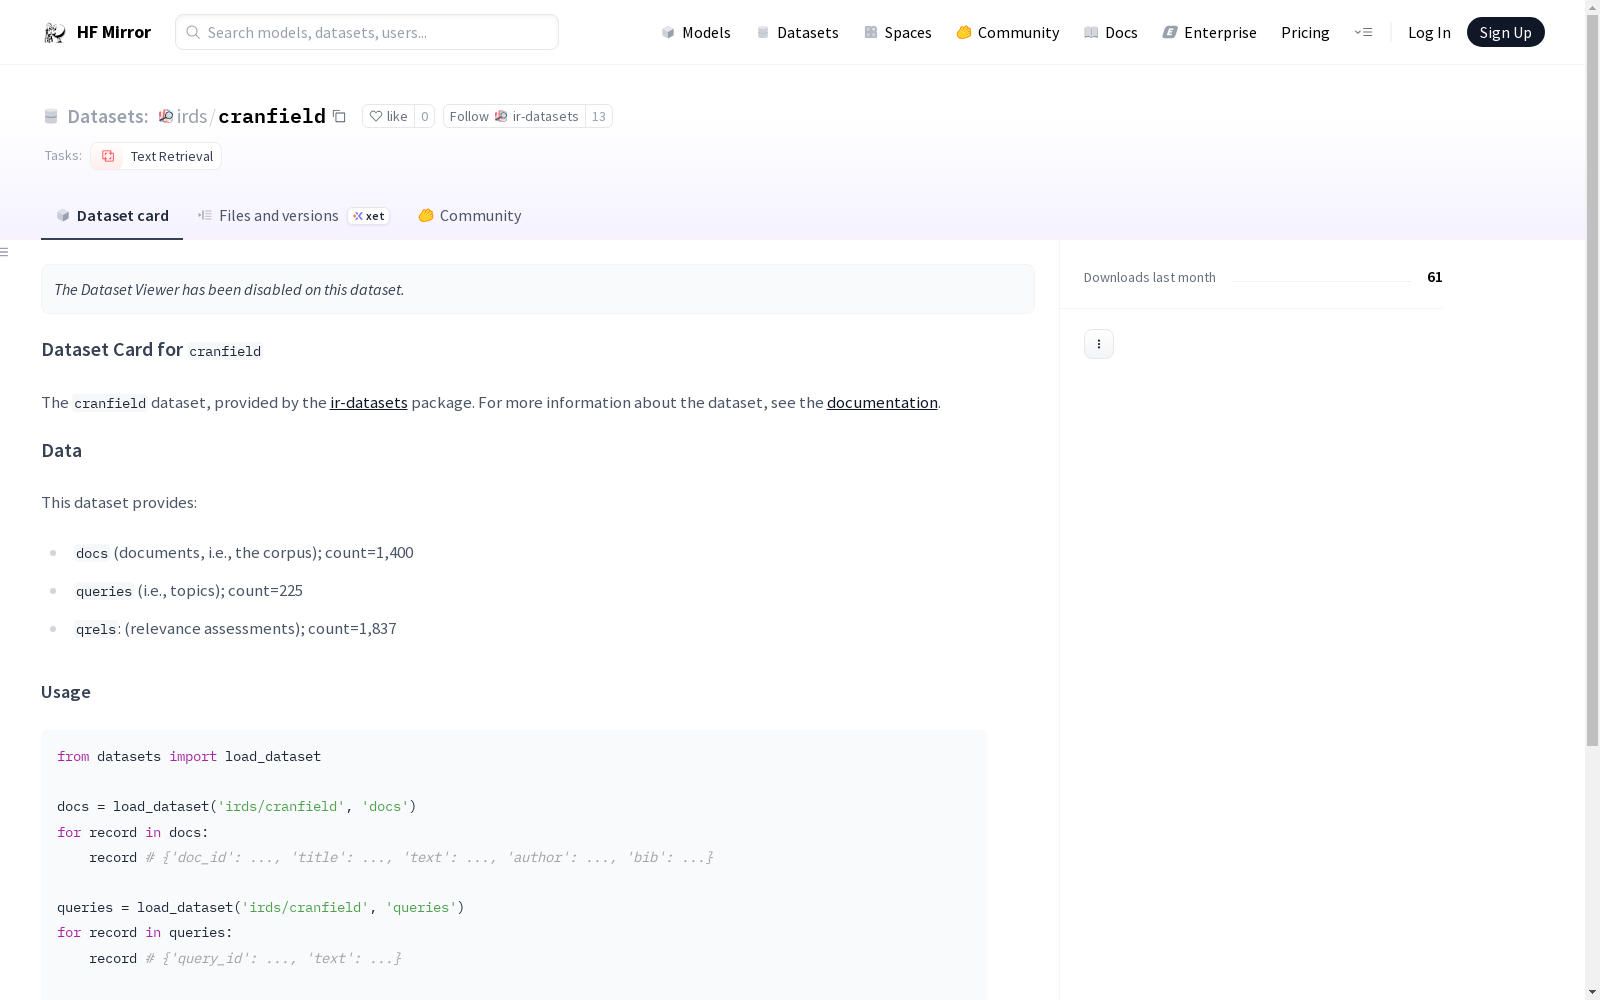Click the 'Usage' heading
Screen dimensions: 1600x1000
point(66,692)
